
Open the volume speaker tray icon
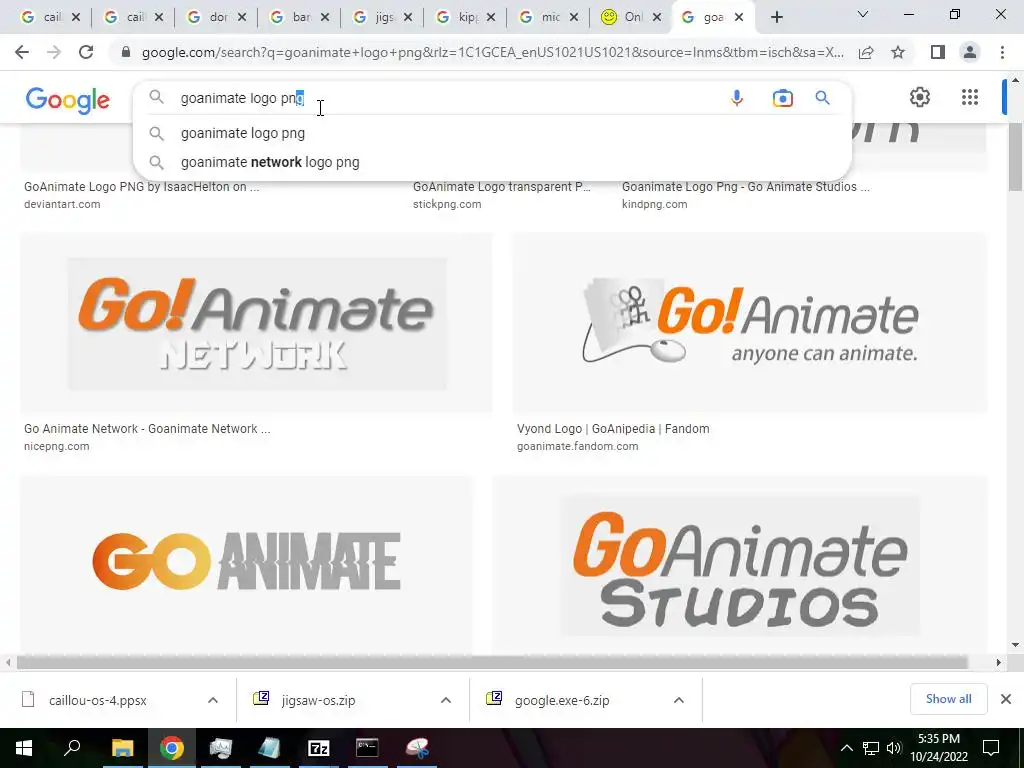coord(894,748)
